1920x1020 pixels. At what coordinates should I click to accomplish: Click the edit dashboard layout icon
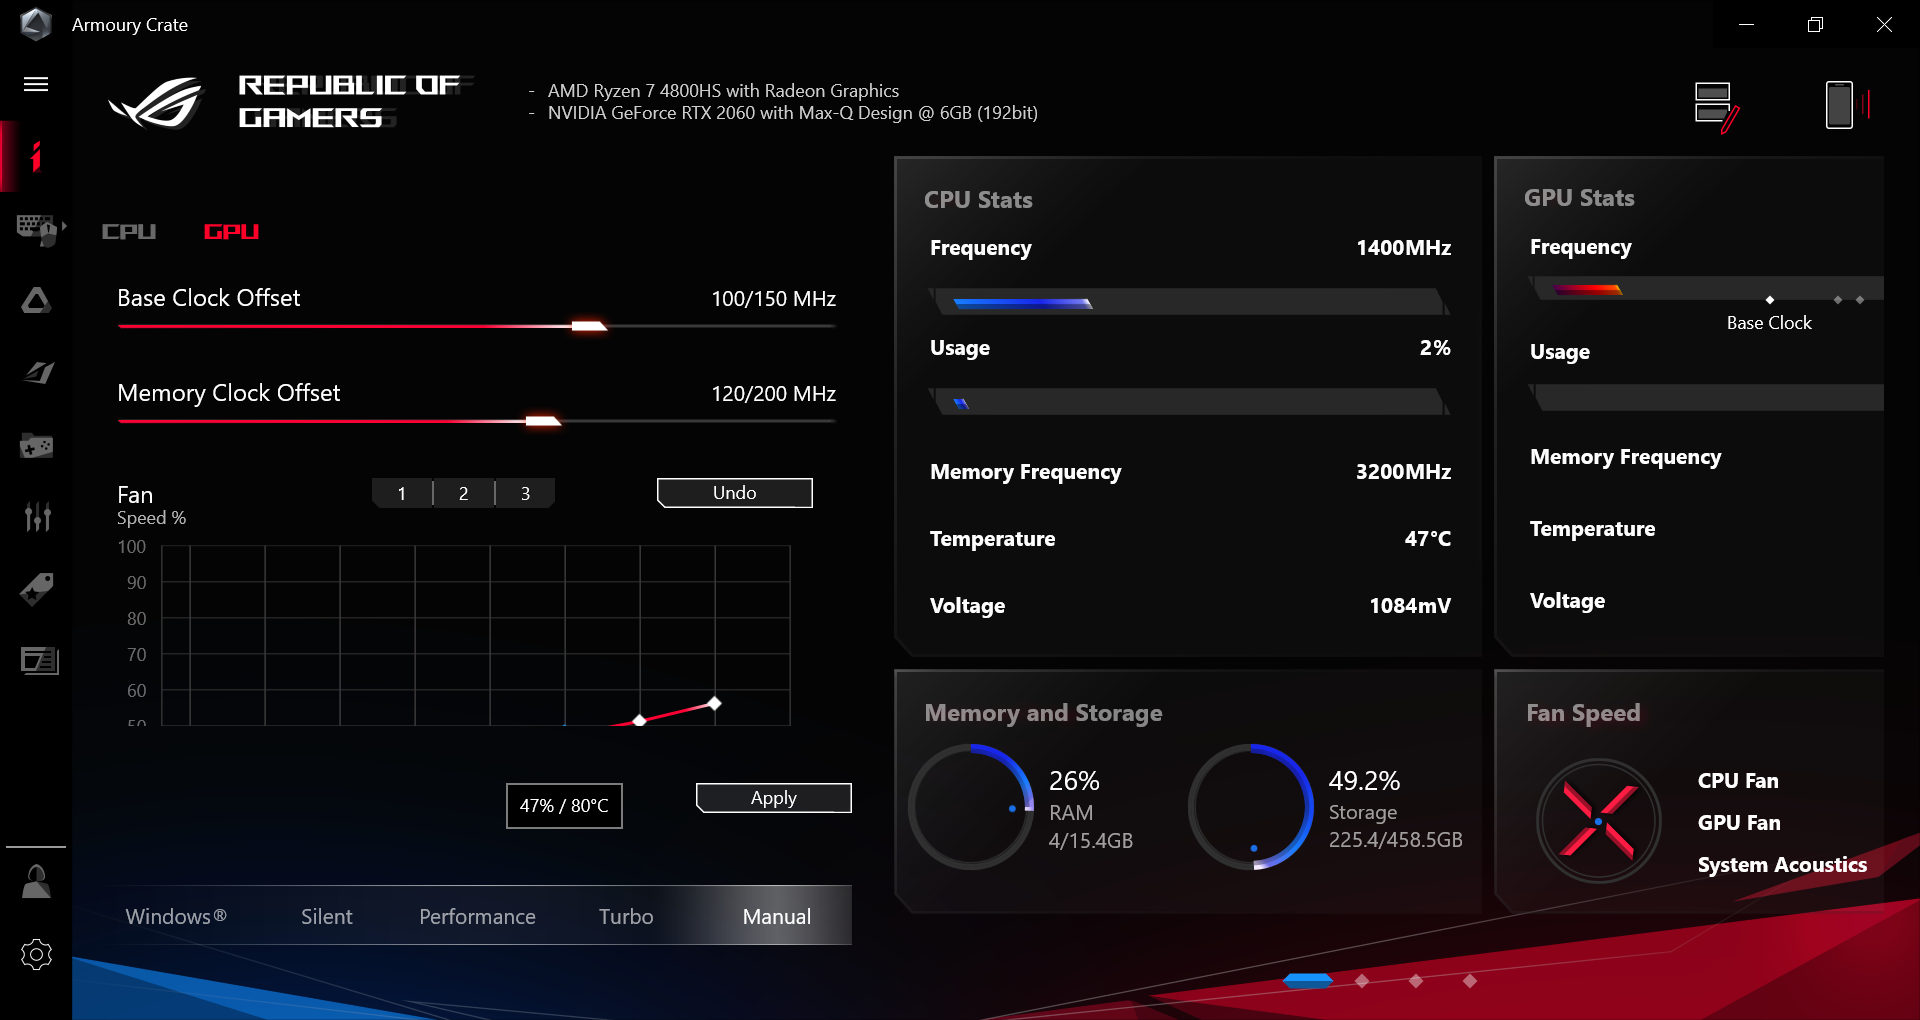[x=1716, y=106]
